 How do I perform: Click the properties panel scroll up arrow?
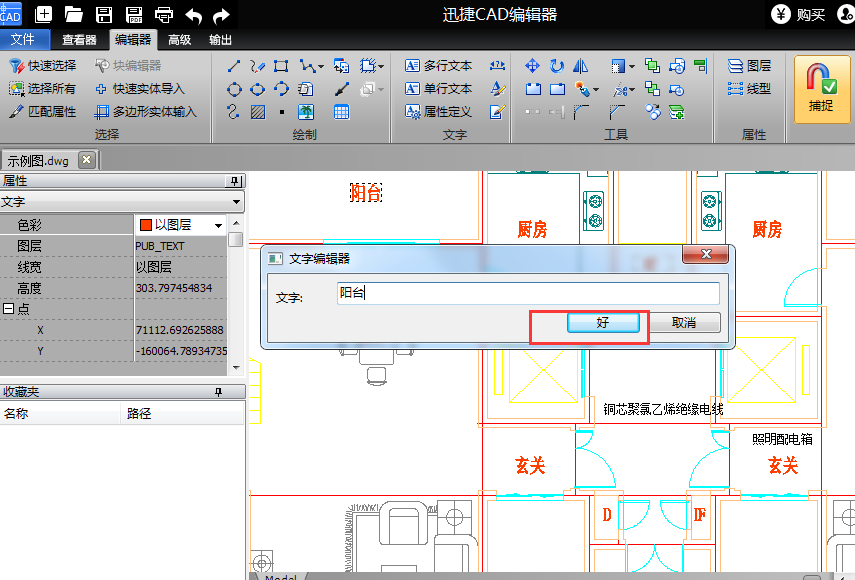236,223
